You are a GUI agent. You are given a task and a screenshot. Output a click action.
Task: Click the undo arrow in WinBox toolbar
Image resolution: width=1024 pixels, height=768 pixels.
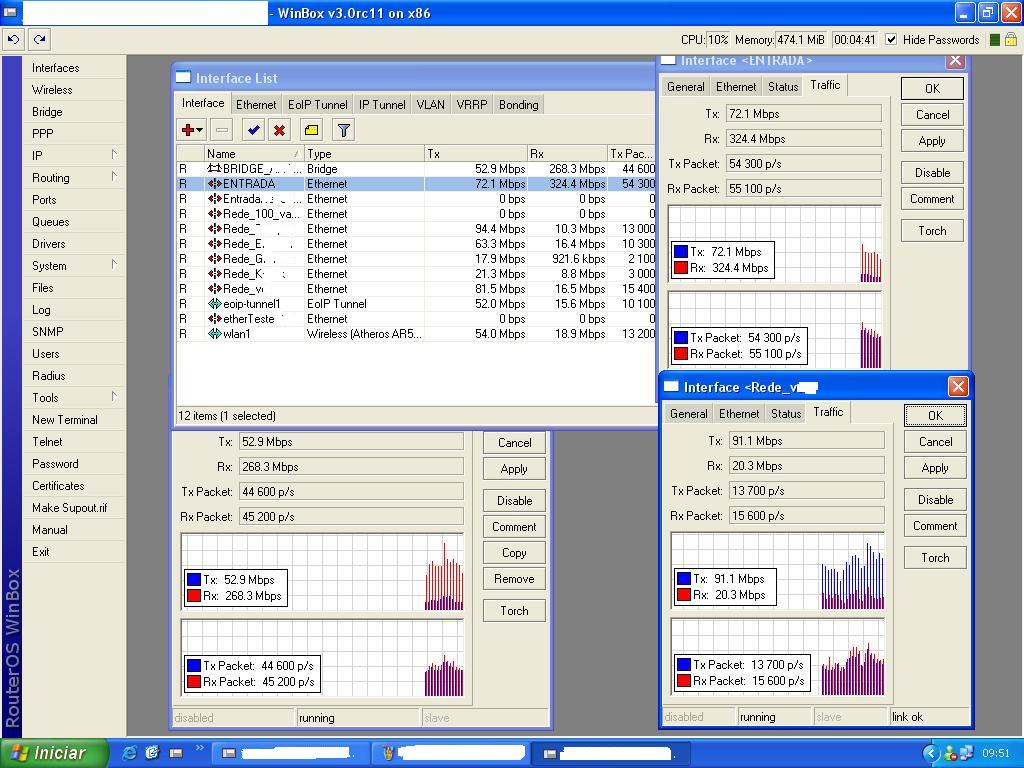[x=13, y=40]
